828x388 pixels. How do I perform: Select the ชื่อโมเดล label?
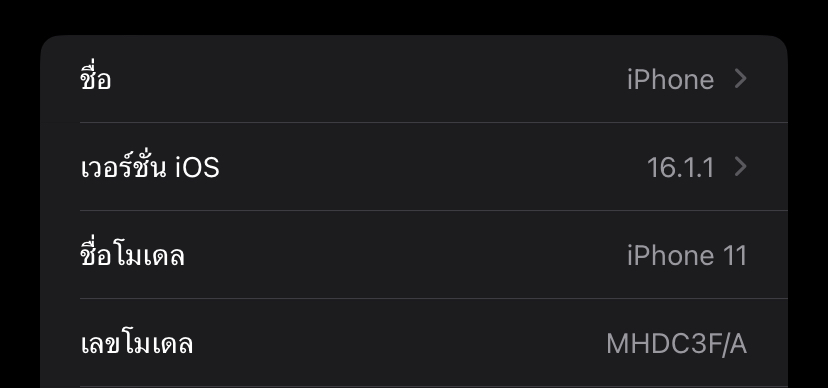(133, 254)
